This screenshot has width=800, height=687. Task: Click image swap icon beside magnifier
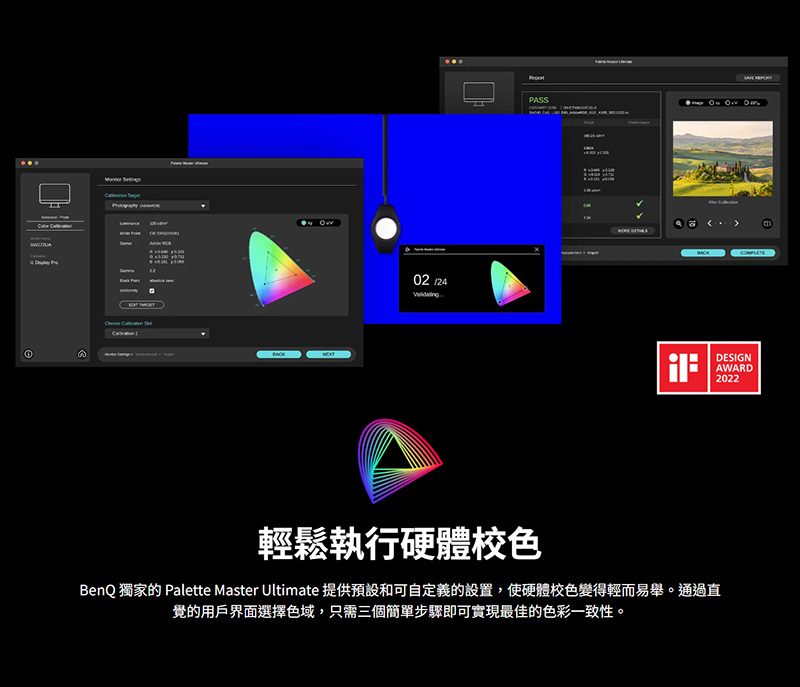692,223
